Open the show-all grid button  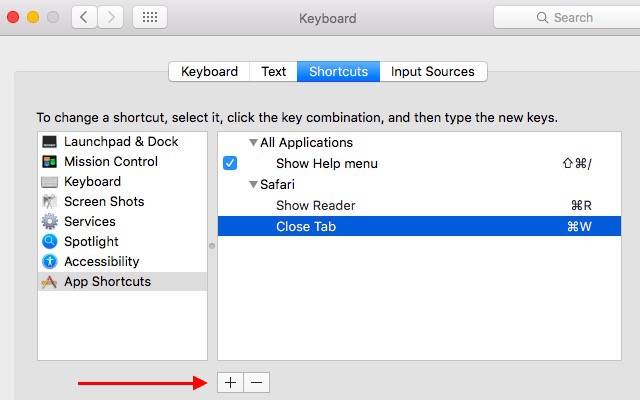[149, 17]
